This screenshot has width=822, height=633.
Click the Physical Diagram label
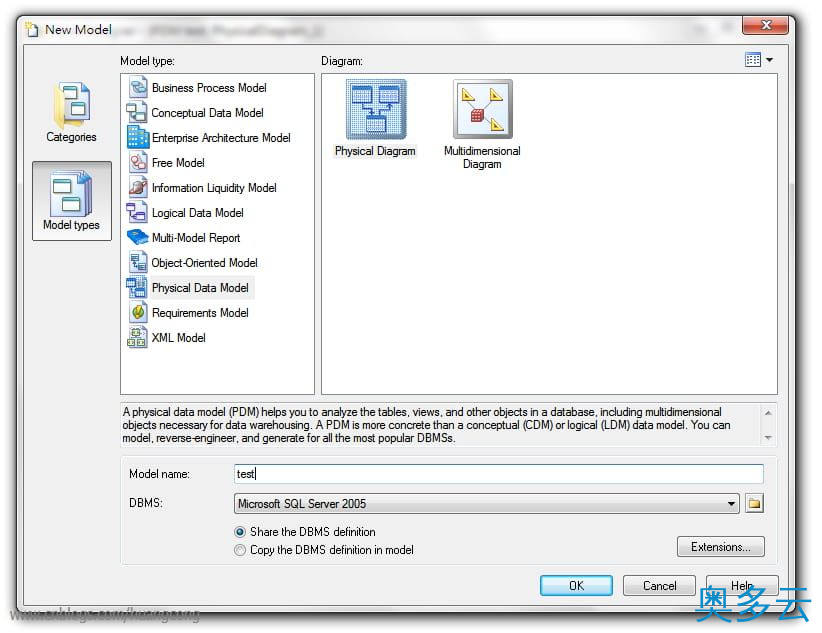375,151
